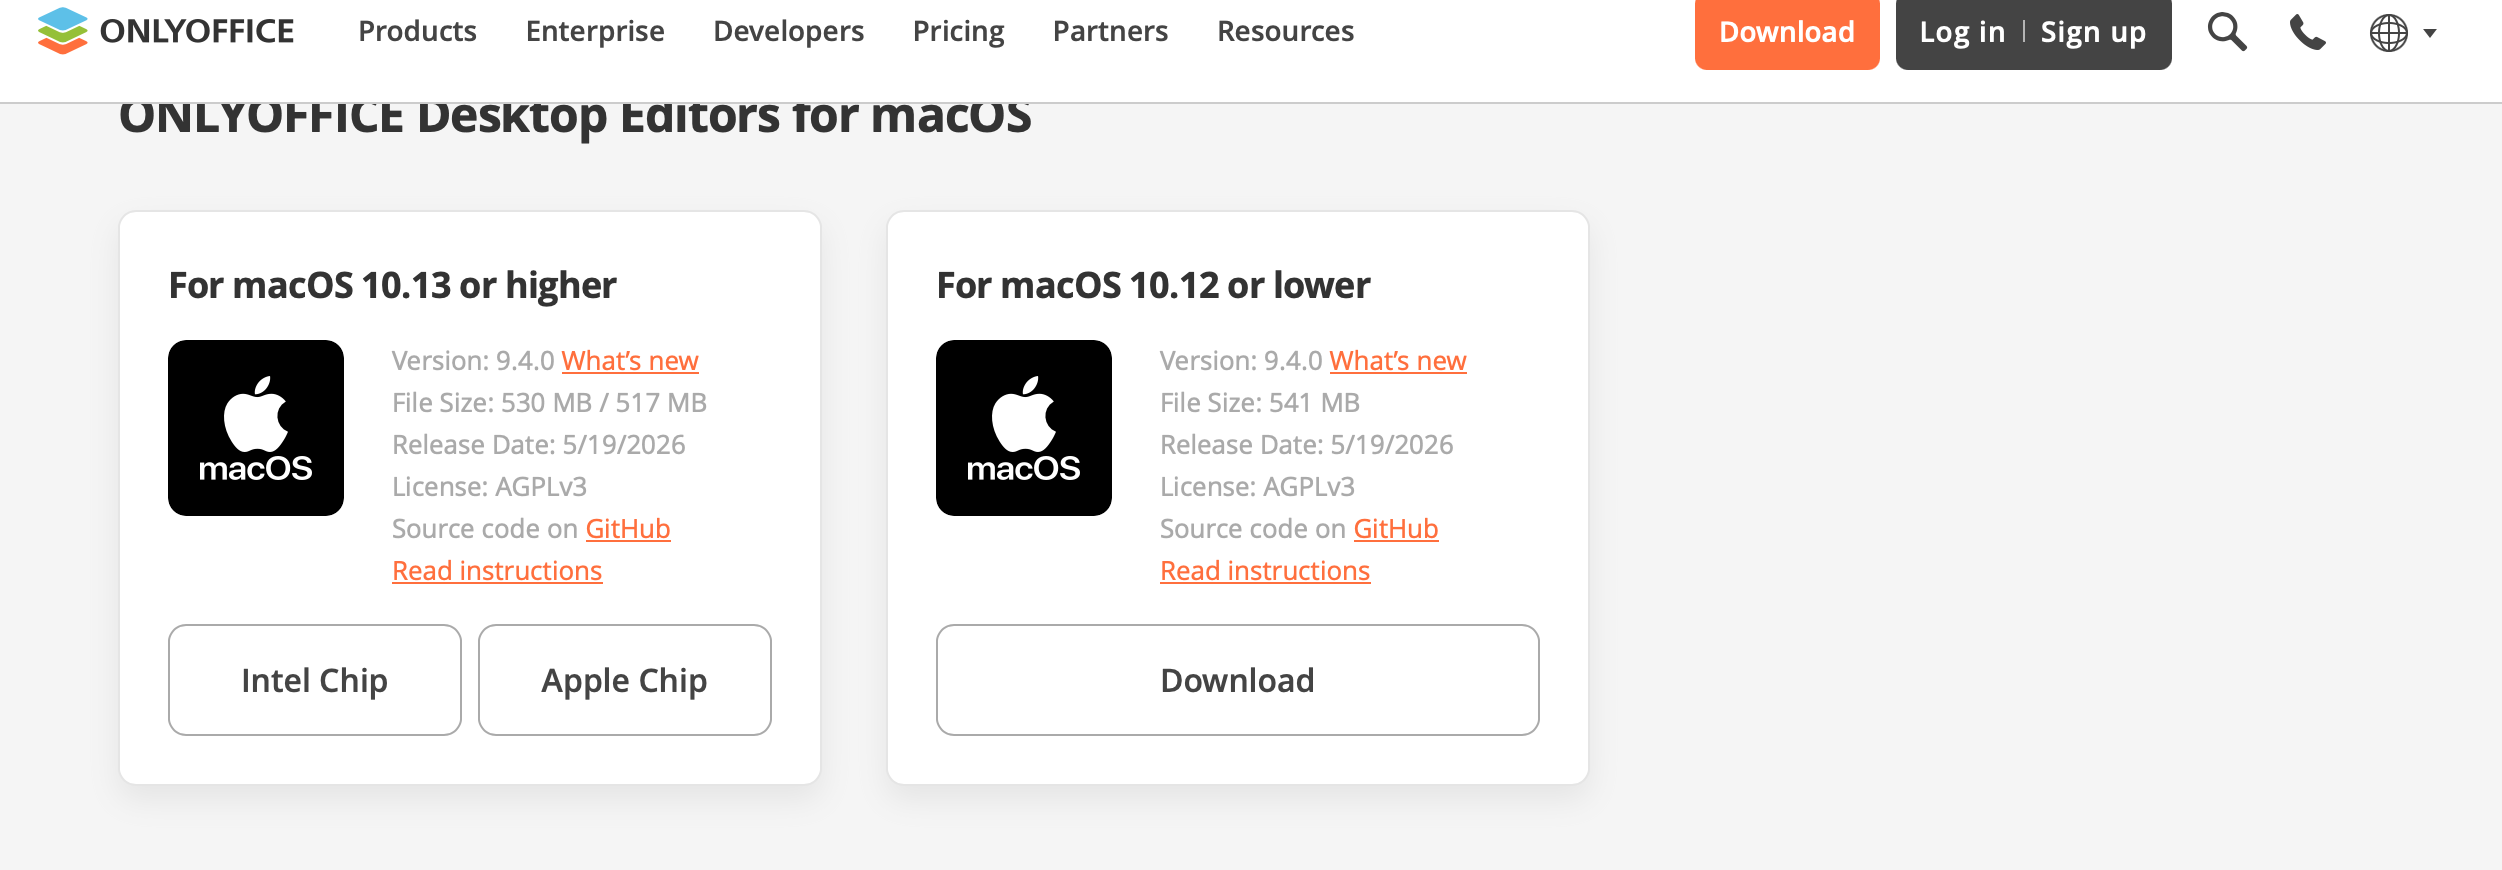This screenshot has width=2502, height=870.
Task: Open the Products menu
Action: [x=417, y=31]
